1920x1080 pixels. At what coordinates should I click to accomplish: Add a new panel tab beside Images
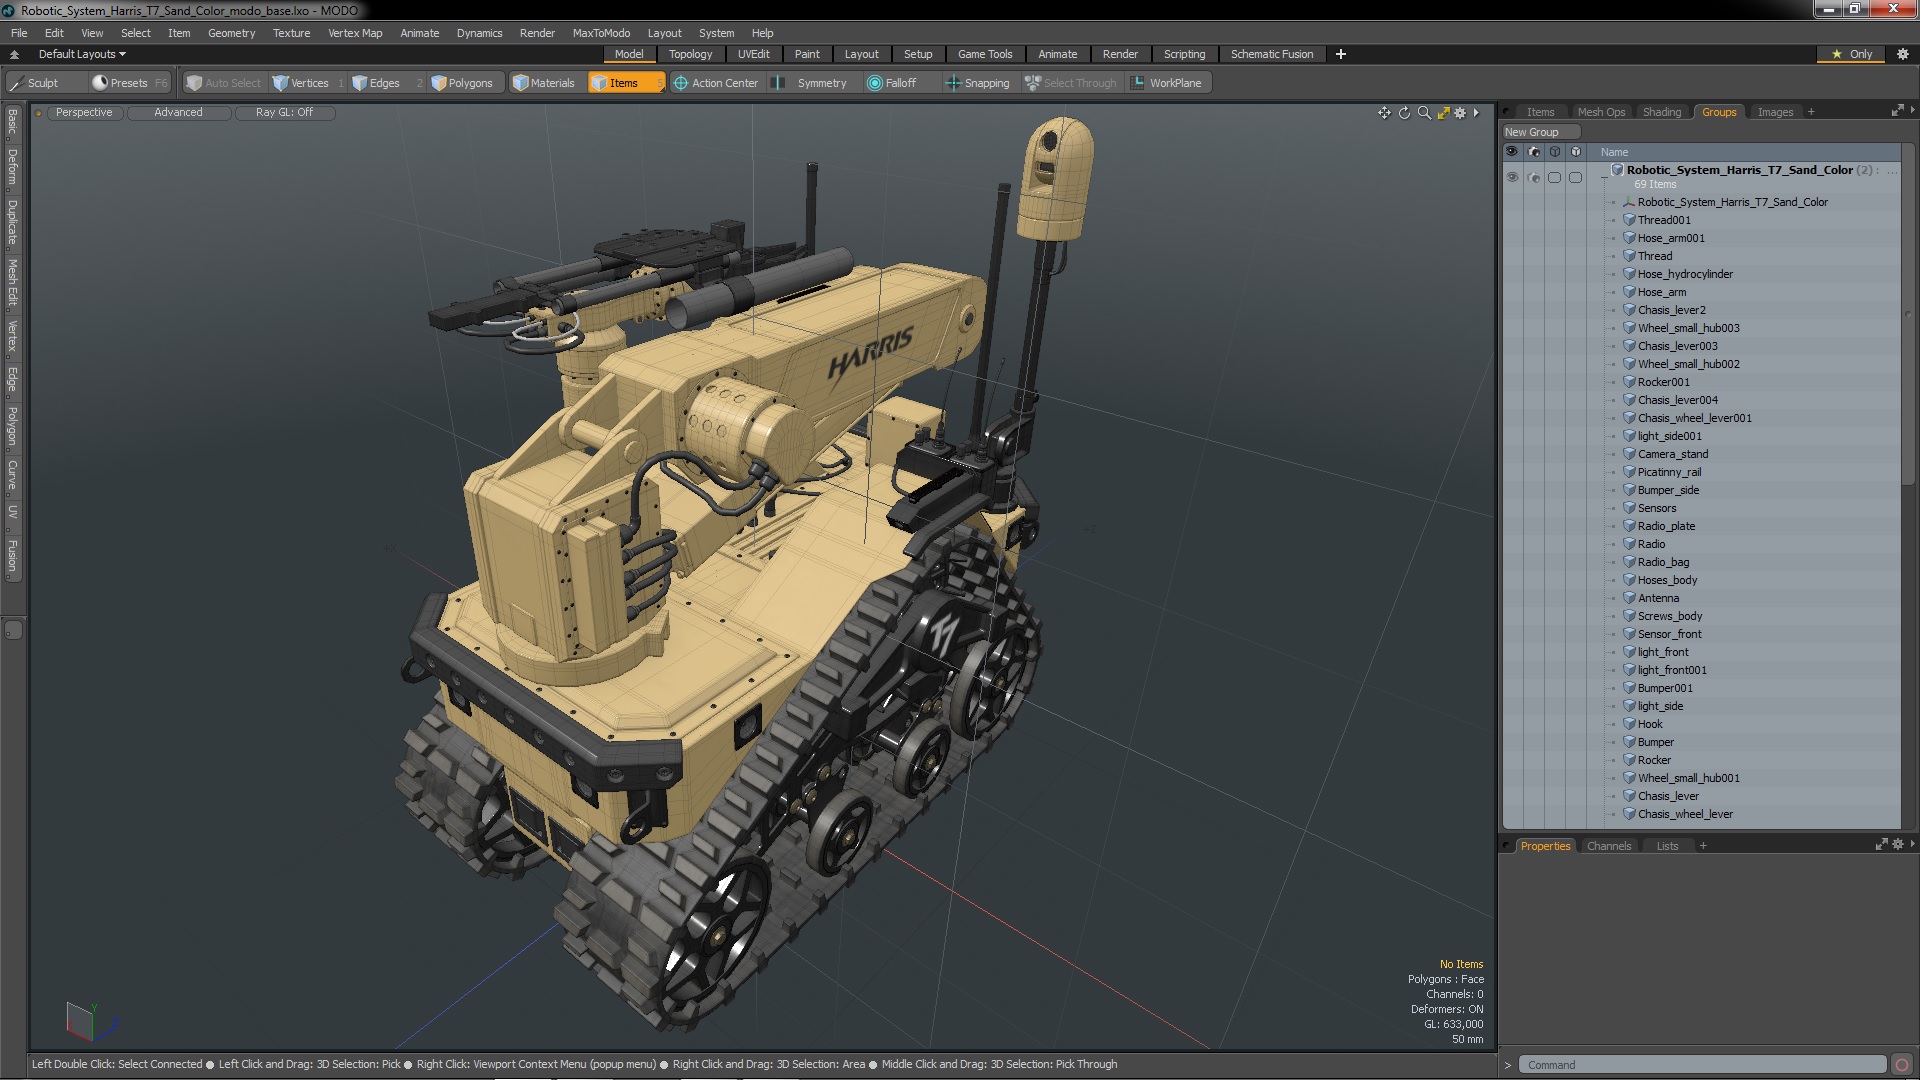1811,112
